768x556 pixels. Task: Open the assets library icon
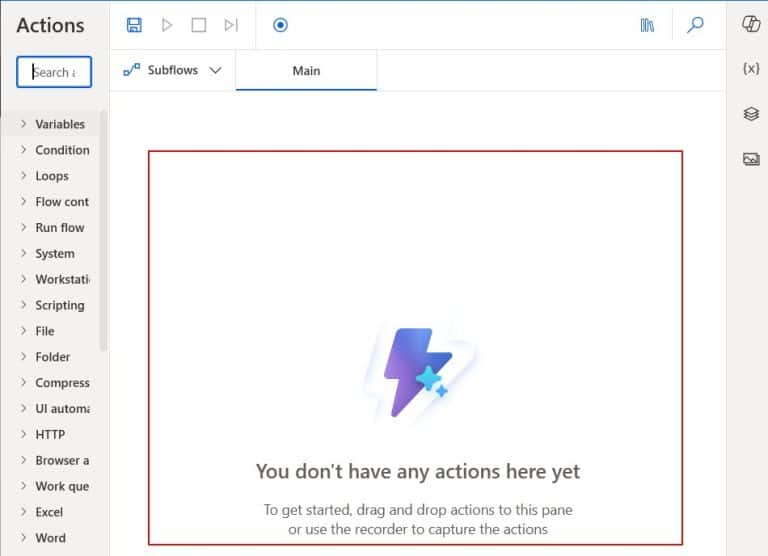tap(647, 25)
